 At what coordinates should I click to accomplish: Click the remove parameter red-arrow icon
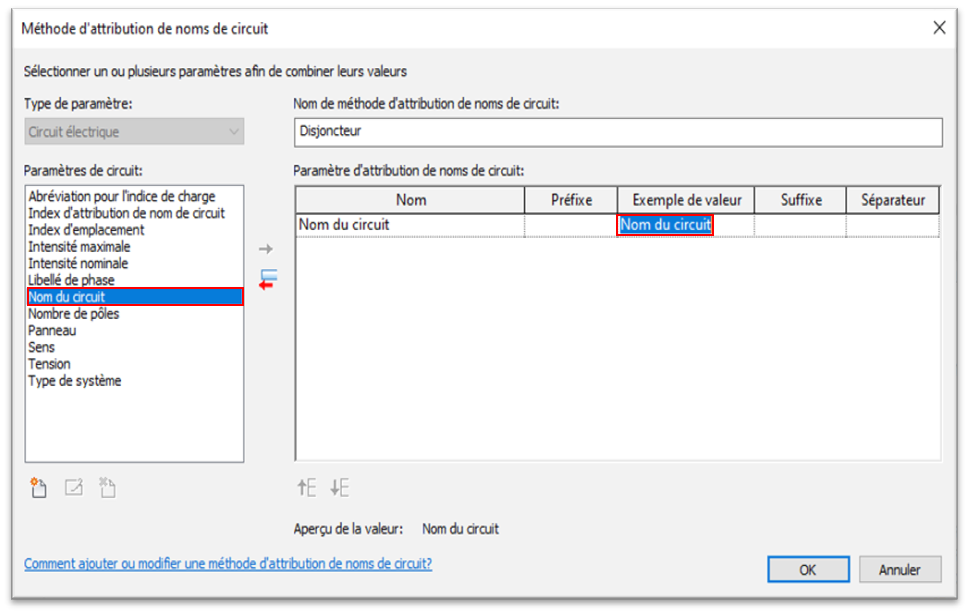click(267, 279)
